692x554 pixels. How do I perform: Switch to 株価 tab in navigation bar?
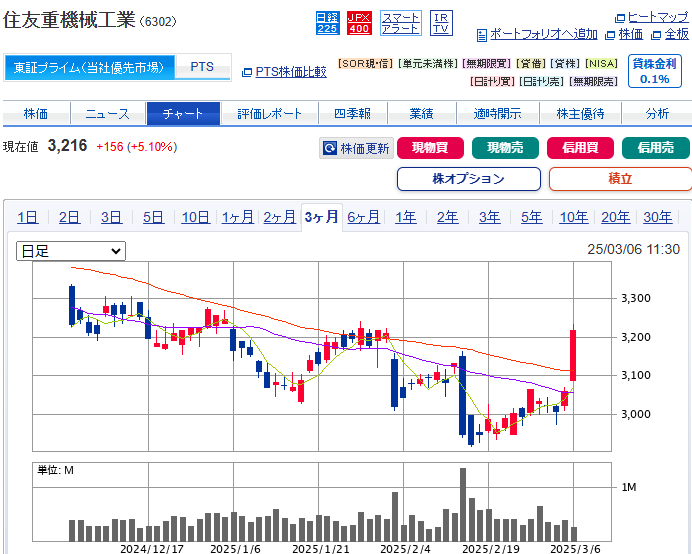pyautogui.click(x=36, y=113)
